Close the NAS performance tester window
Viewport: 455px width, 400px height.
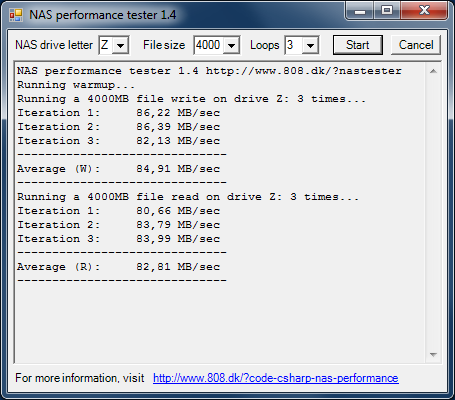click(424, 11)
